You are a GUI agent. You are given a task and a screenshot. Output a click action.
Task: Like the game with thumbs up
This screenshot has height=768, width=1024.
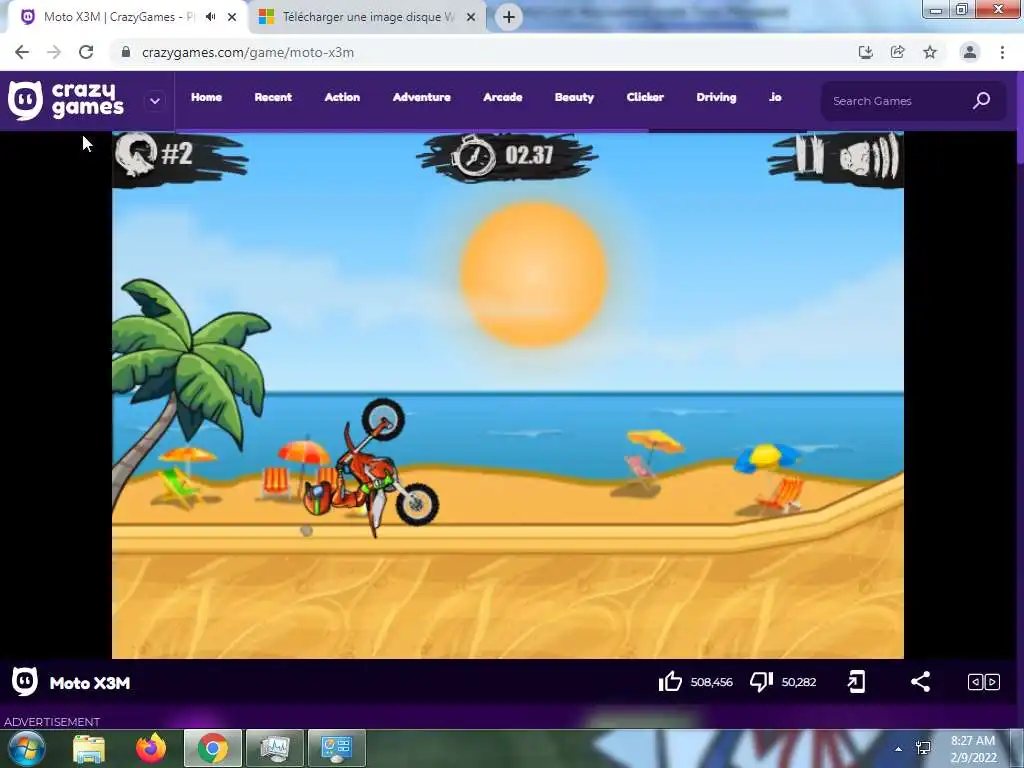point(670,682)
